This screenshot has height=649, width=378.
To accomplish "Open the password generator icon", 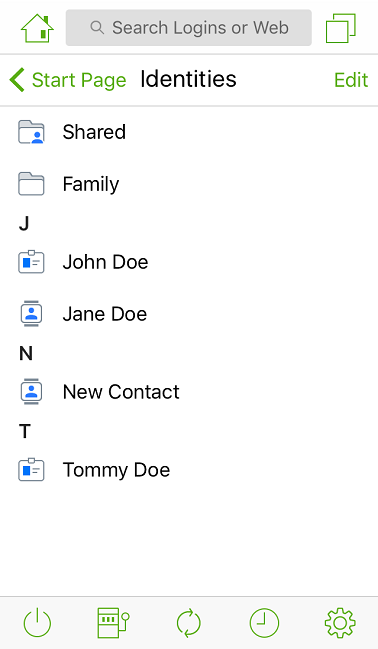I will point(113,623).
